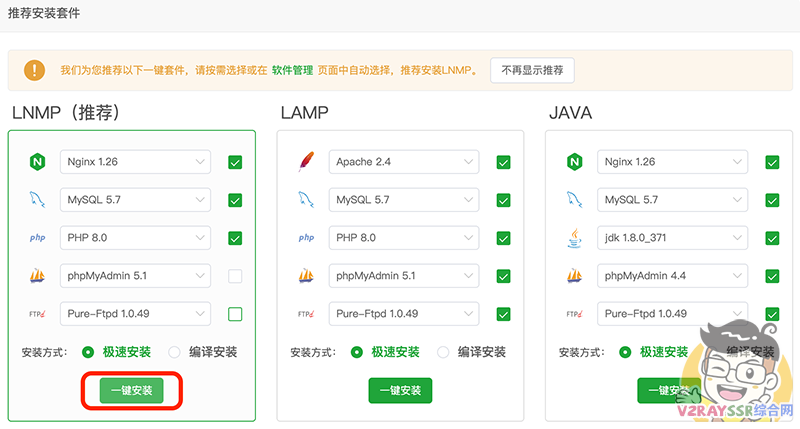
Task: Select 编译安装 radio in LNMP panel
Action: 175,352
